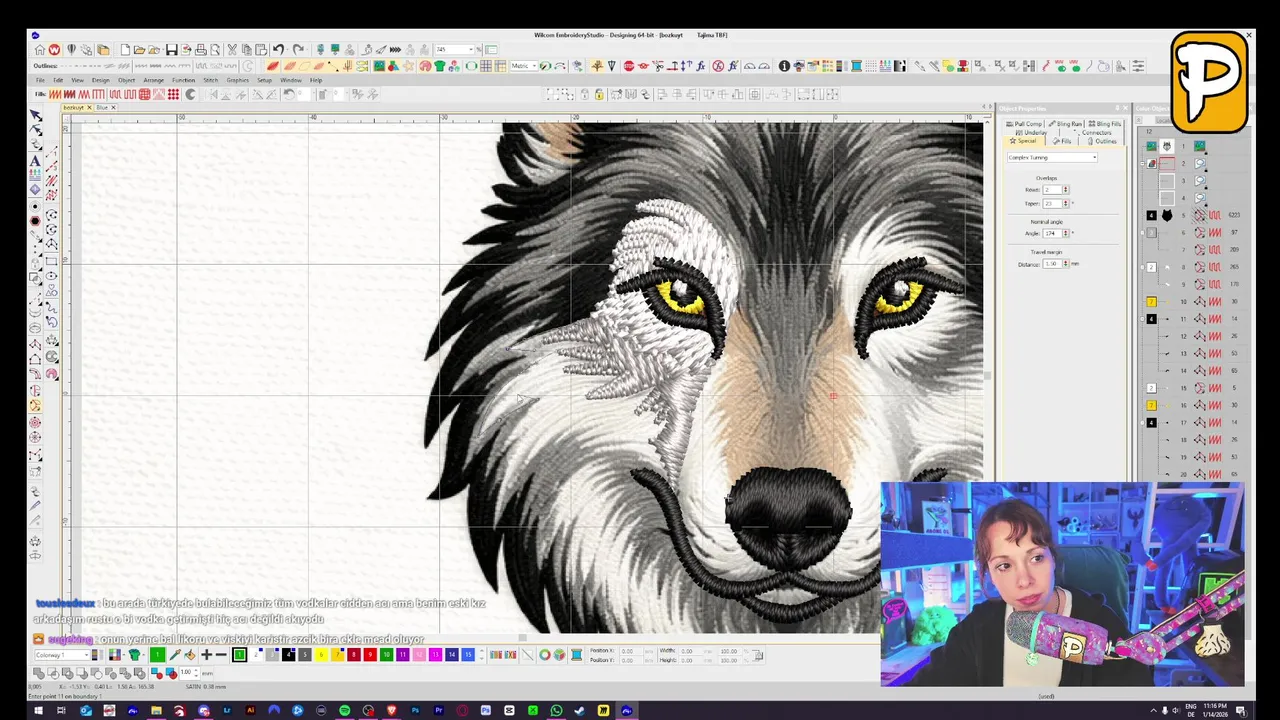Open the Design menu
The height and width of the screenshot is (720, 1280).
[101, 80]
